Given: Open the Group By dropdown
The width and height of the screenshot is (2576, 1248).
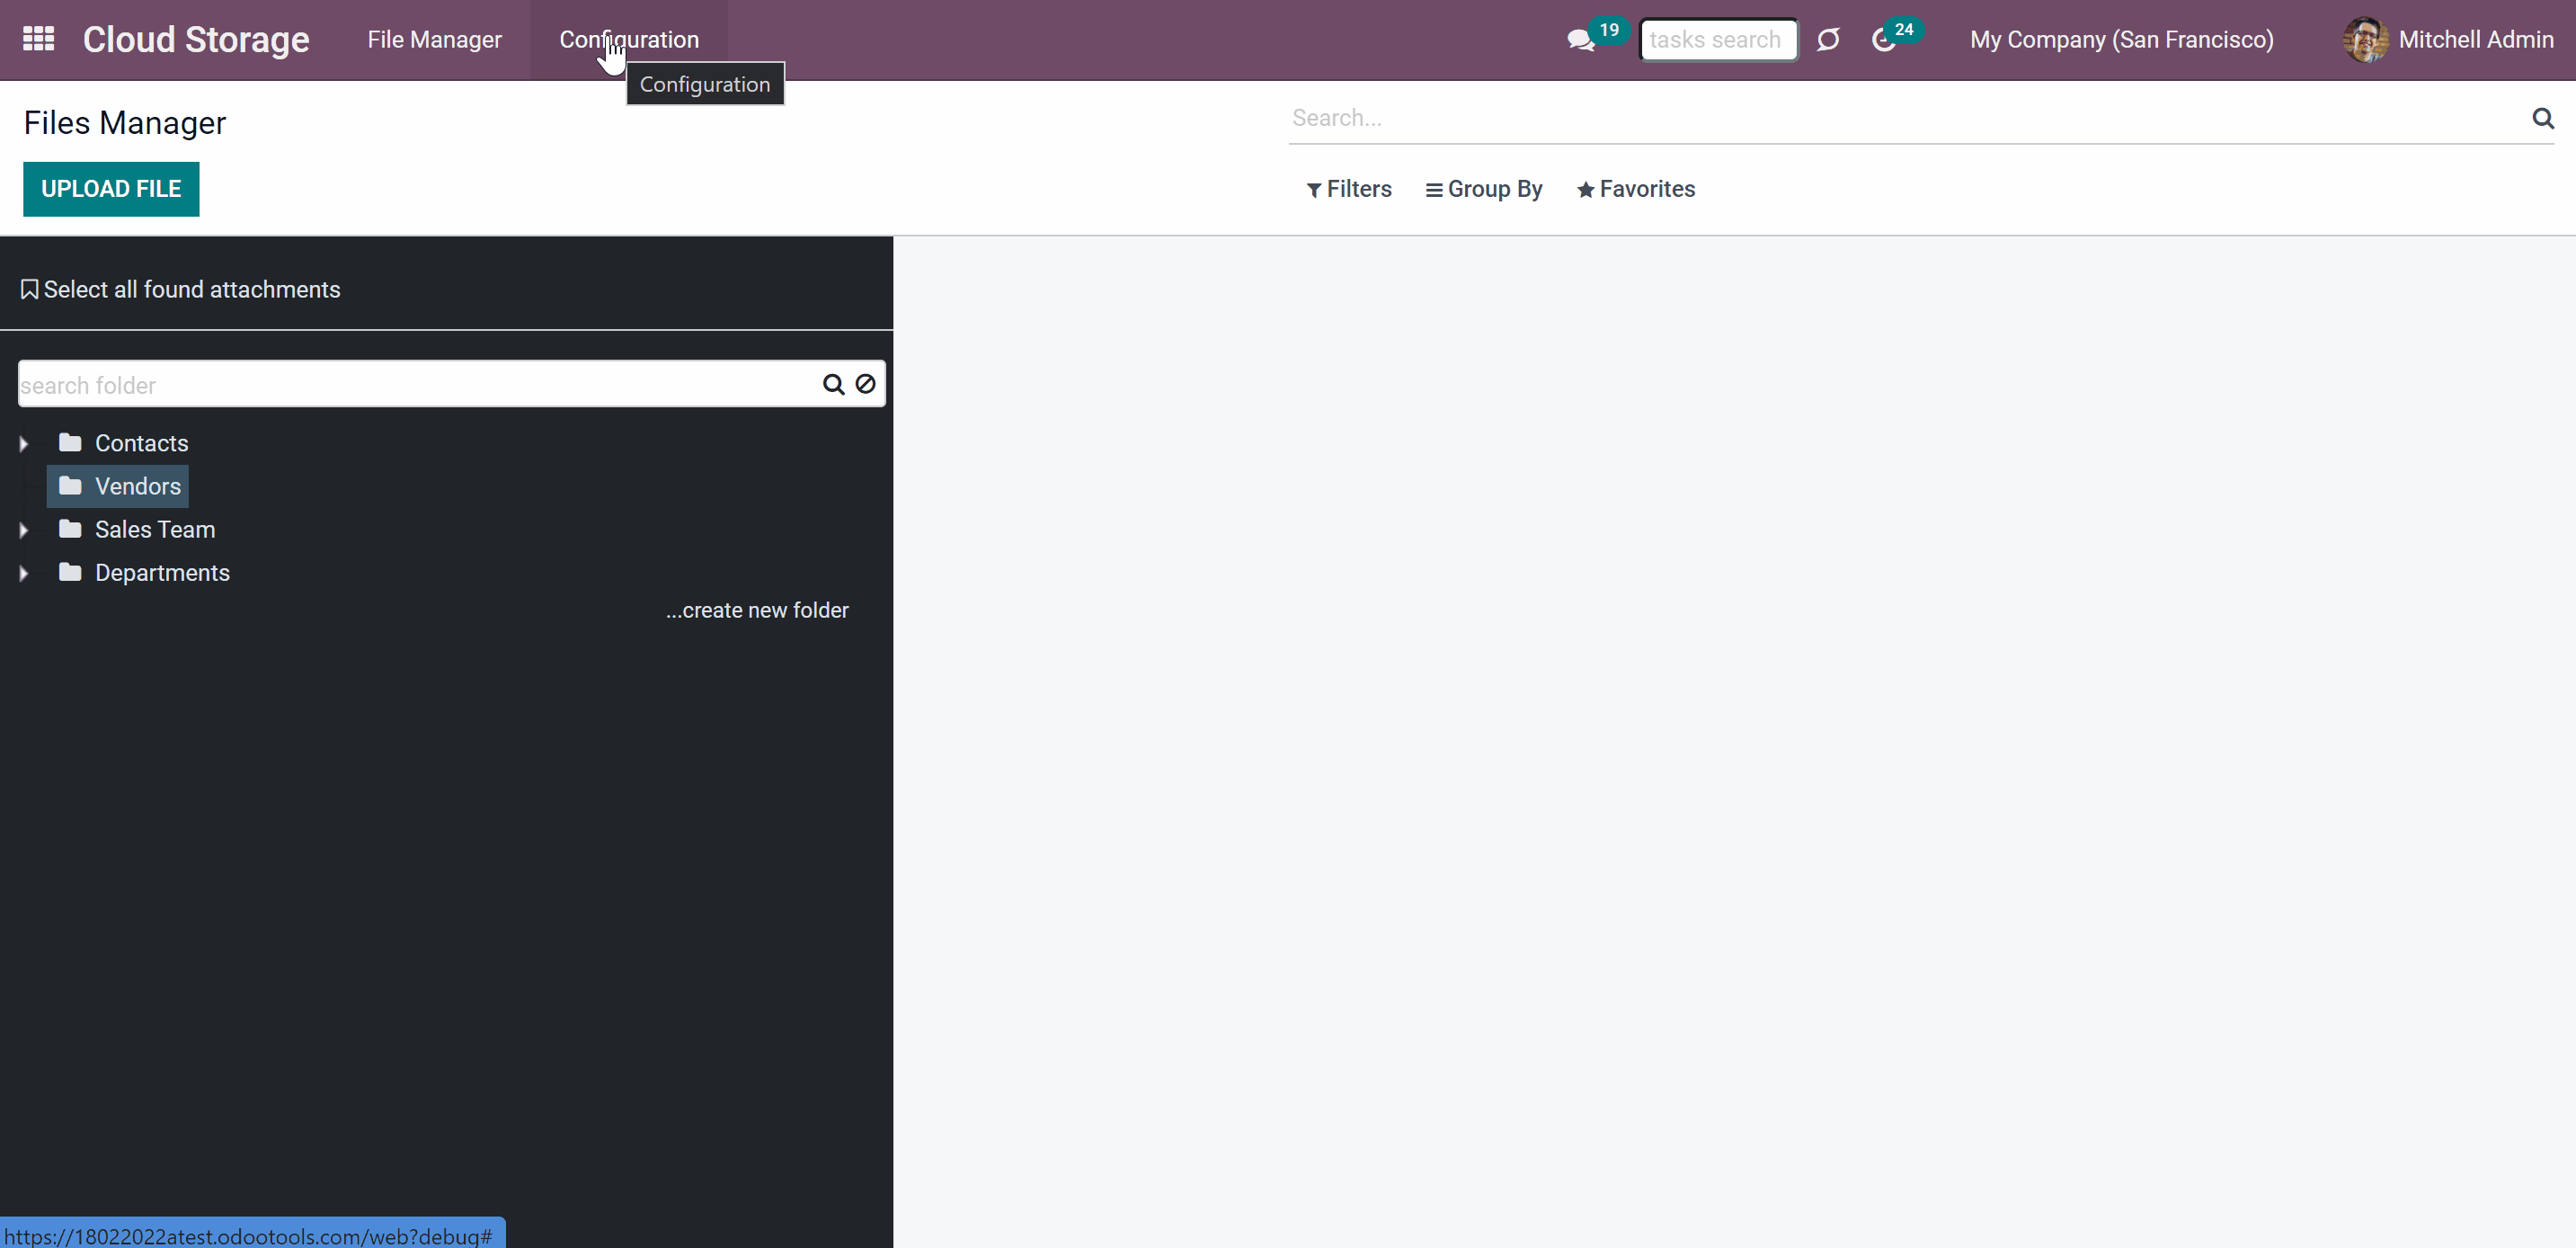Looking at the screenshot, I should [x=1483, y=189].
